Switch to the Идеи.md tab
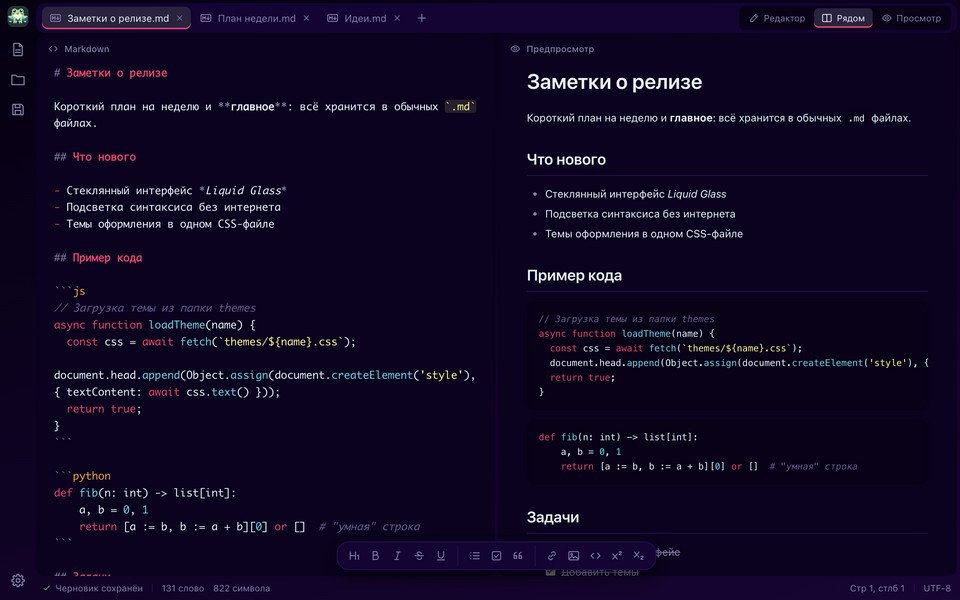The height and width of the screenshot is (600, 960). [x=364, y=18]
